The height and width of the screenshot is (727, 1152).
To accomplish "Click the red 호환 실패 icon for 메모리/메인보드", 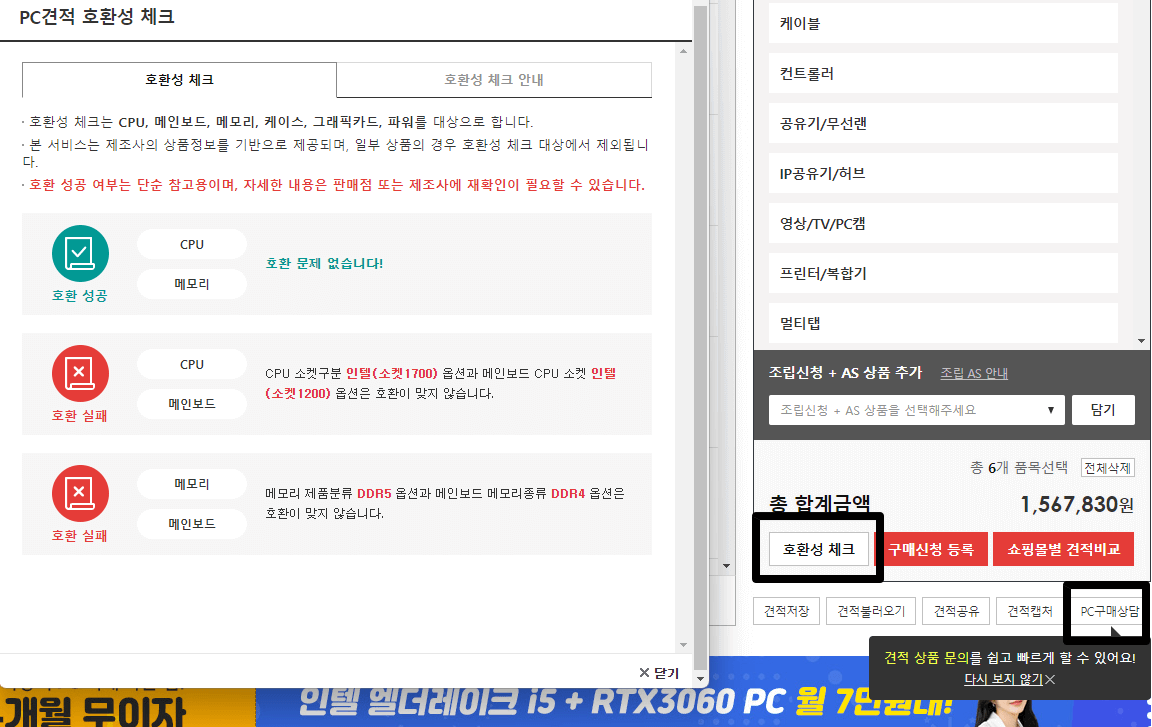I will (x=80, y=493).
